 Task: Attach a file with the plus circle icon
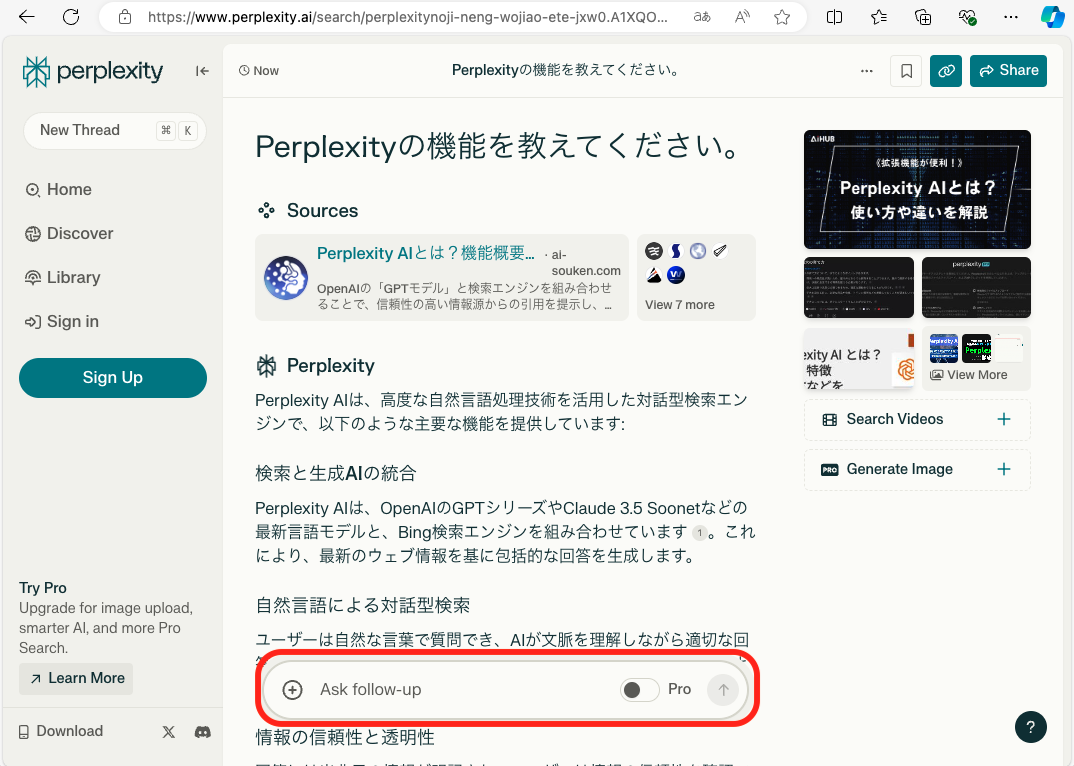tap(292, 690)
